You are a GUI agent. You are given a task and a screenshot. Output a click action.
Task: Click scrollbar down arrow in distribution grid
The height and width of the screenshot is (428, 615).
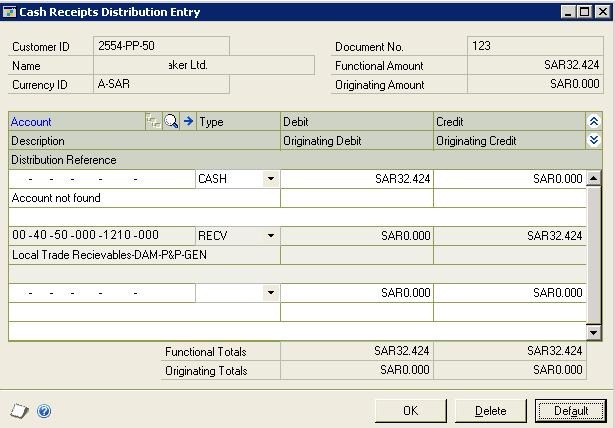(593, 333)
